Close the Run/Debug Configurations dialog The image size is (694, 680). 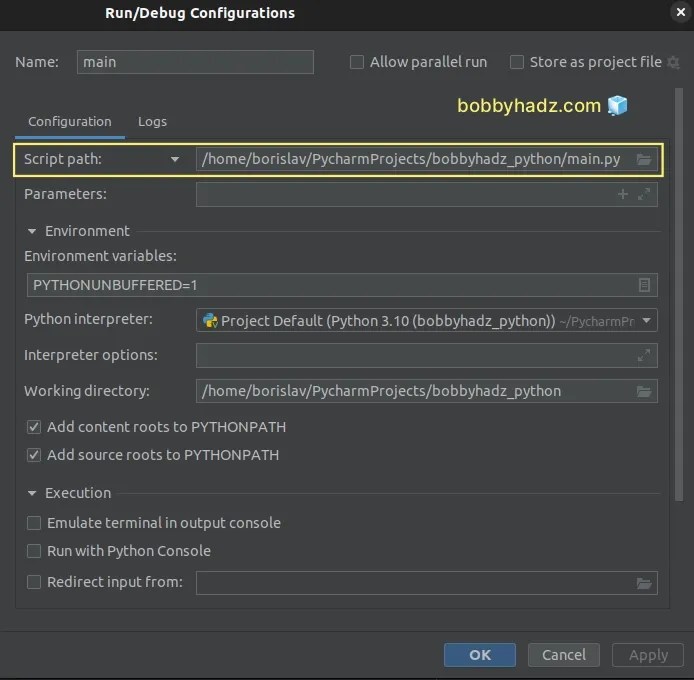(x=681, y=12)
